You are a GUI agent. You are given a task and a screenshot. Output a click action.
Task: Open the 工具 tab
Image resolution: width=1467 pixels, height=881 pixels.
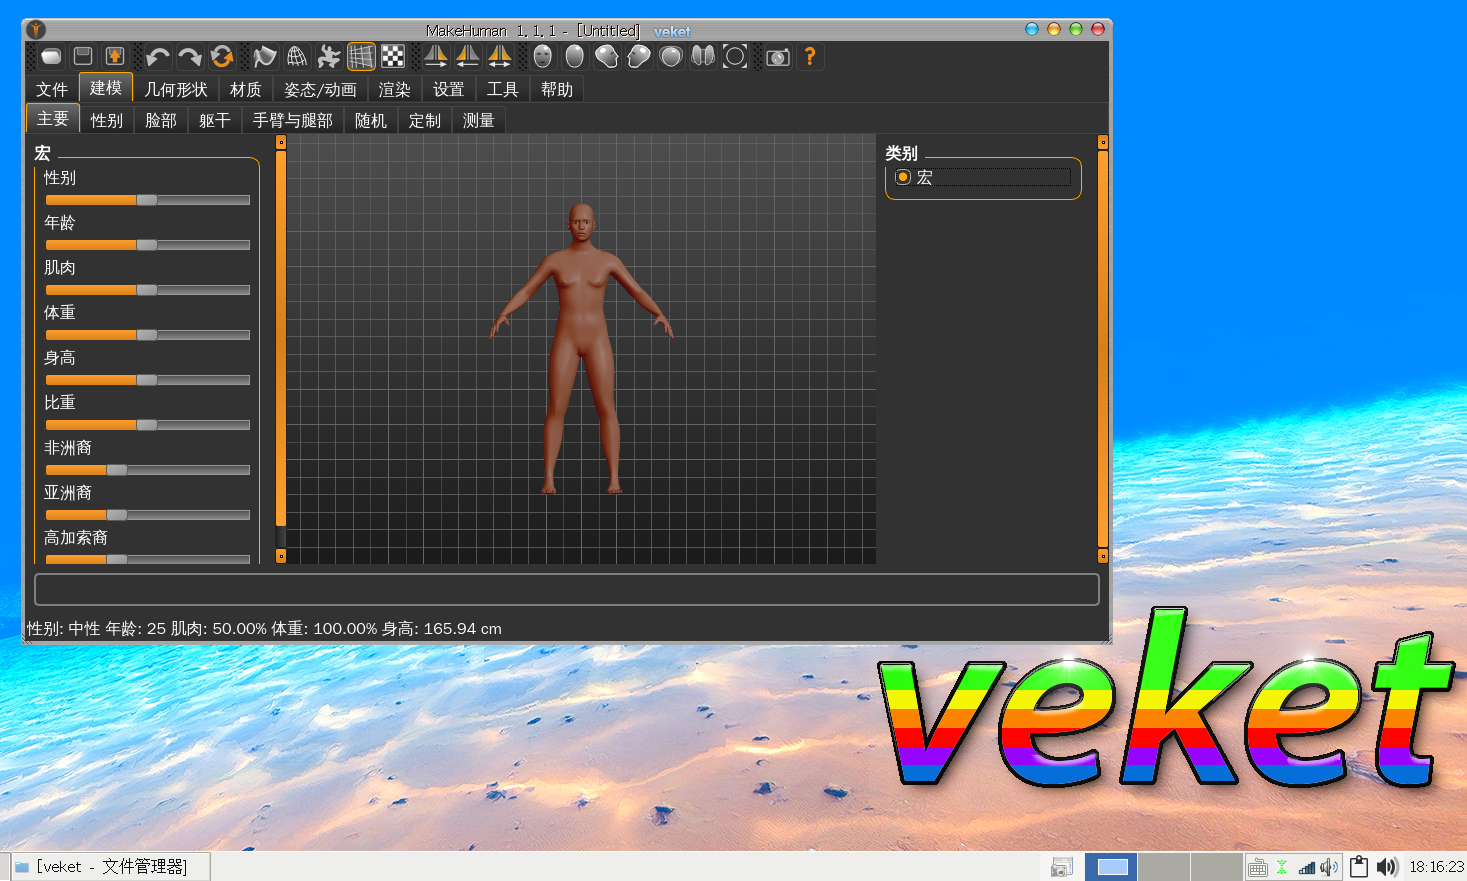pyautogui.click(x=503, y=90)
